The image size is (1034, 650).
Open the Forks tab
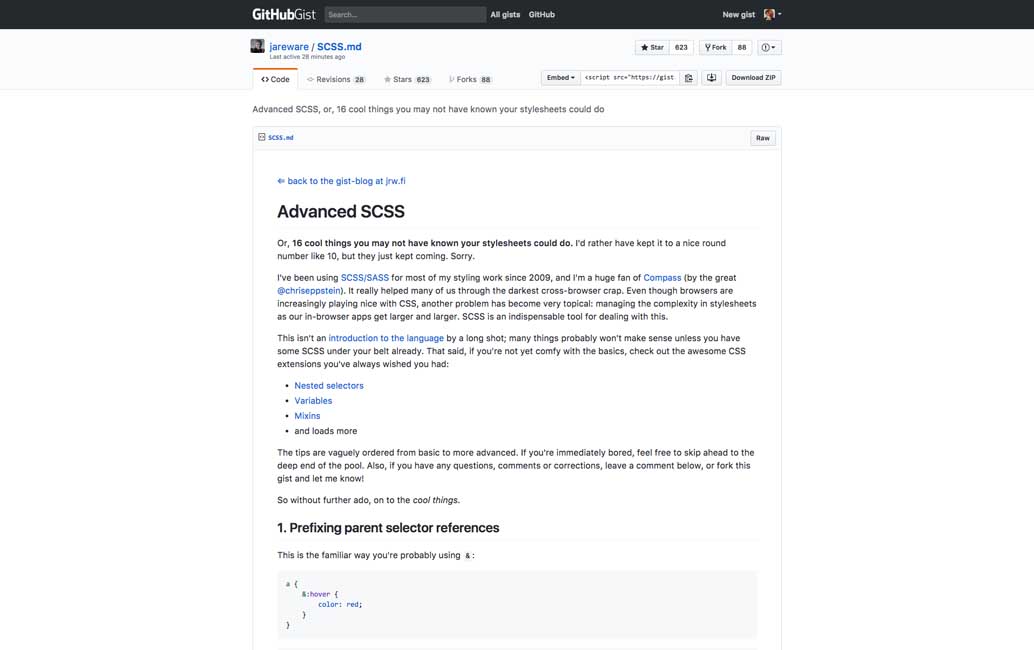470,79
